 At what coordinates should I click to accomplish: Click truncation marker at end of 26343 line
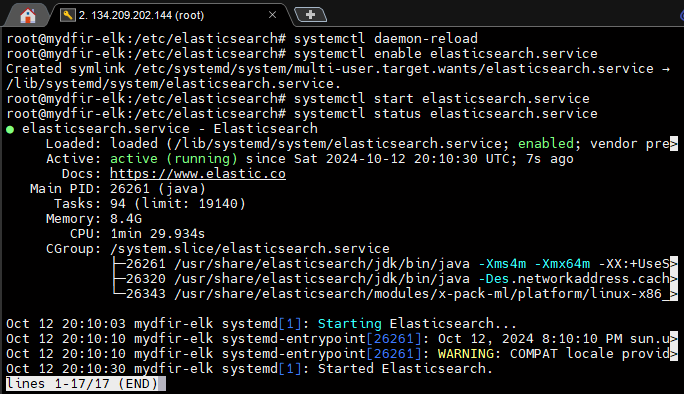[674, 294]
